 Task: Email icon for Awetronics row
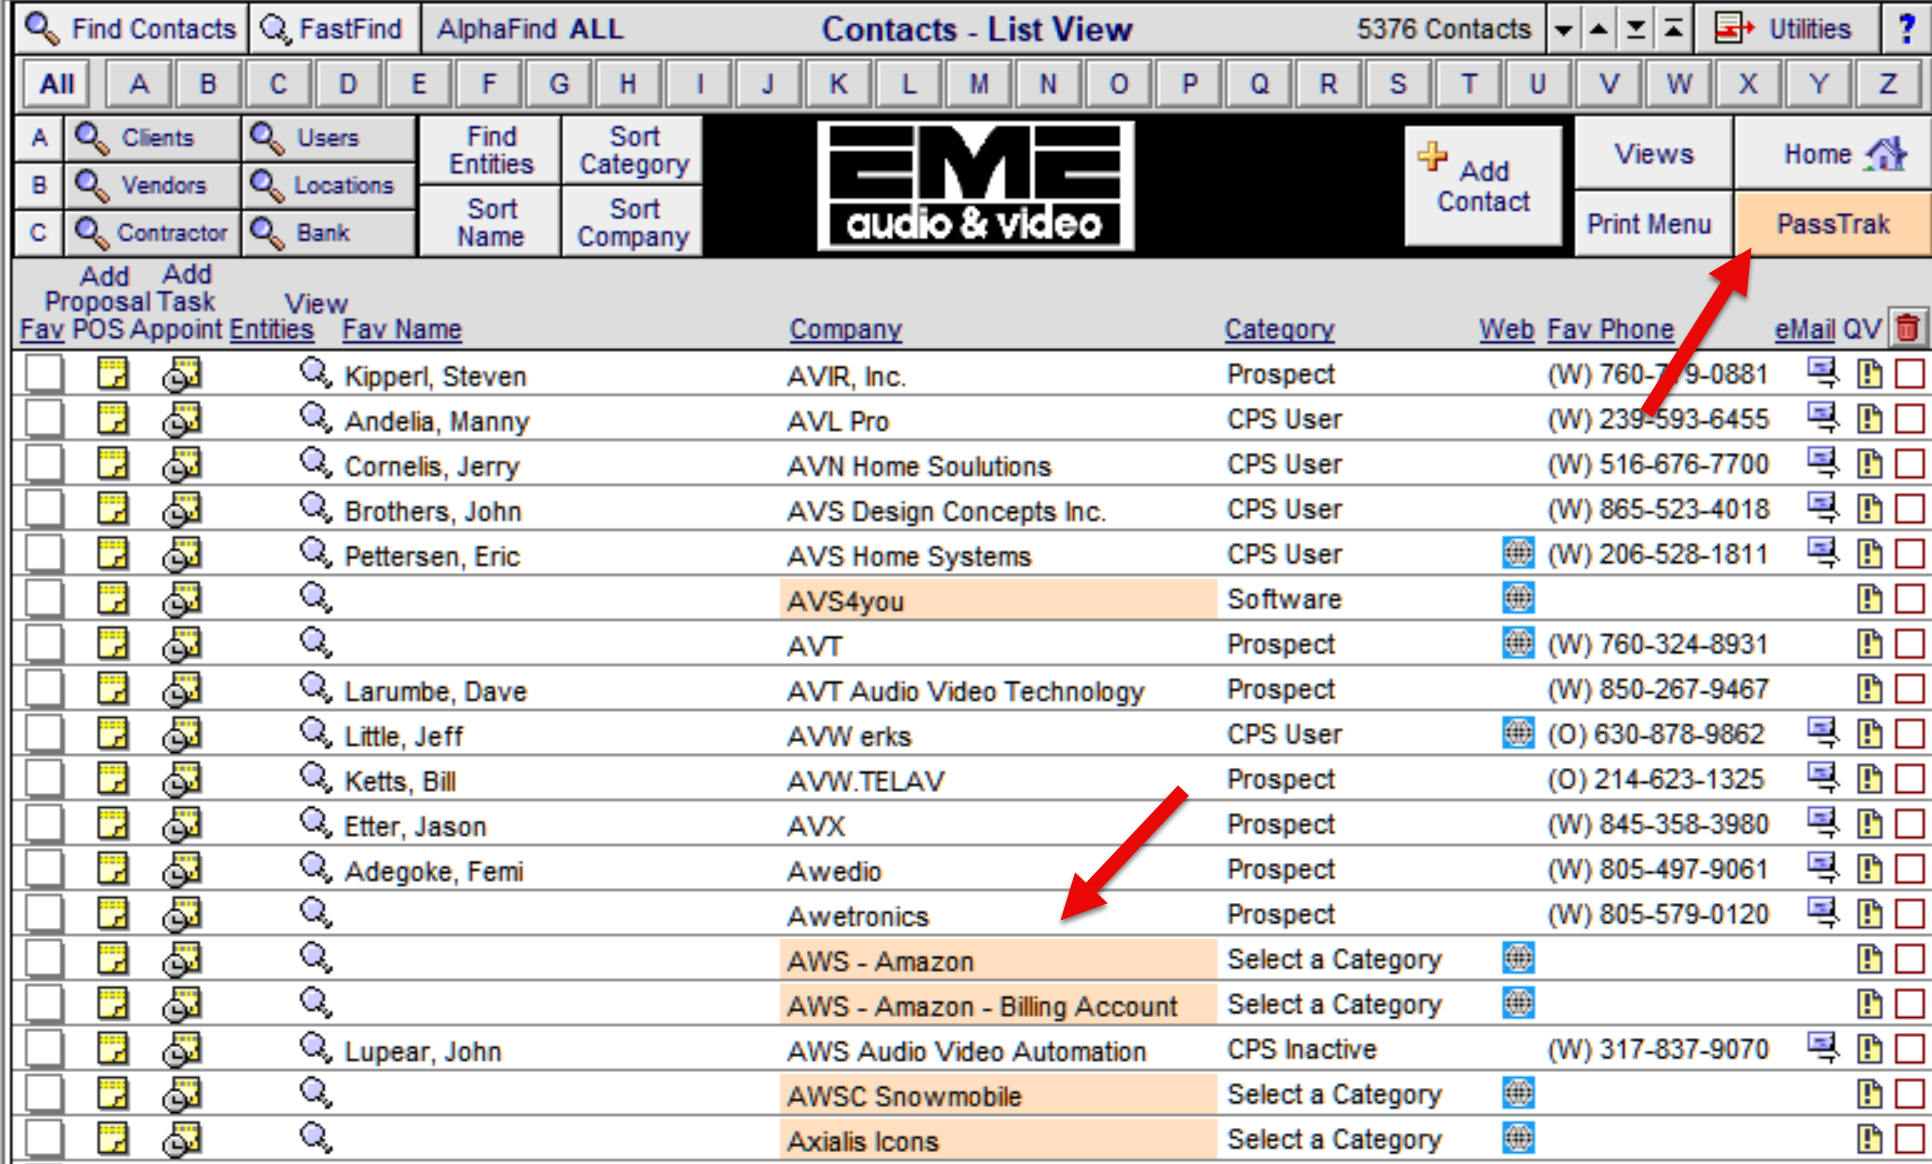pyautogui.click(x=1823, y=913)
